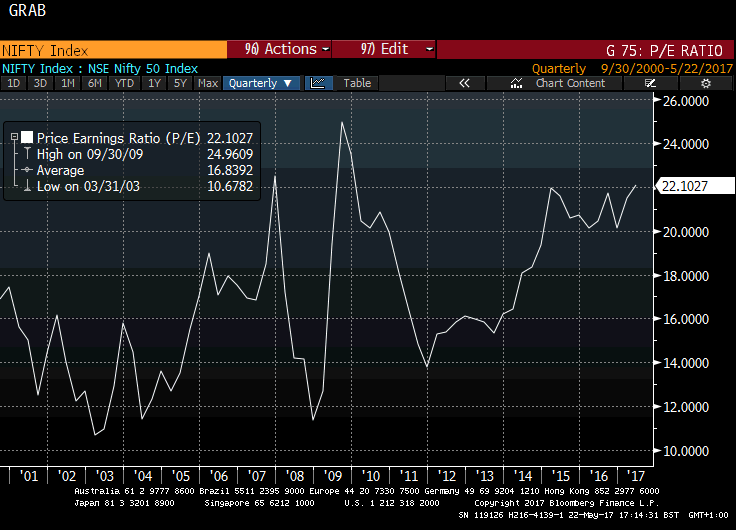Viewport: 736px width, 530px height.
Task: Select the 5Y time range
Action: click(x=180, y=84)
